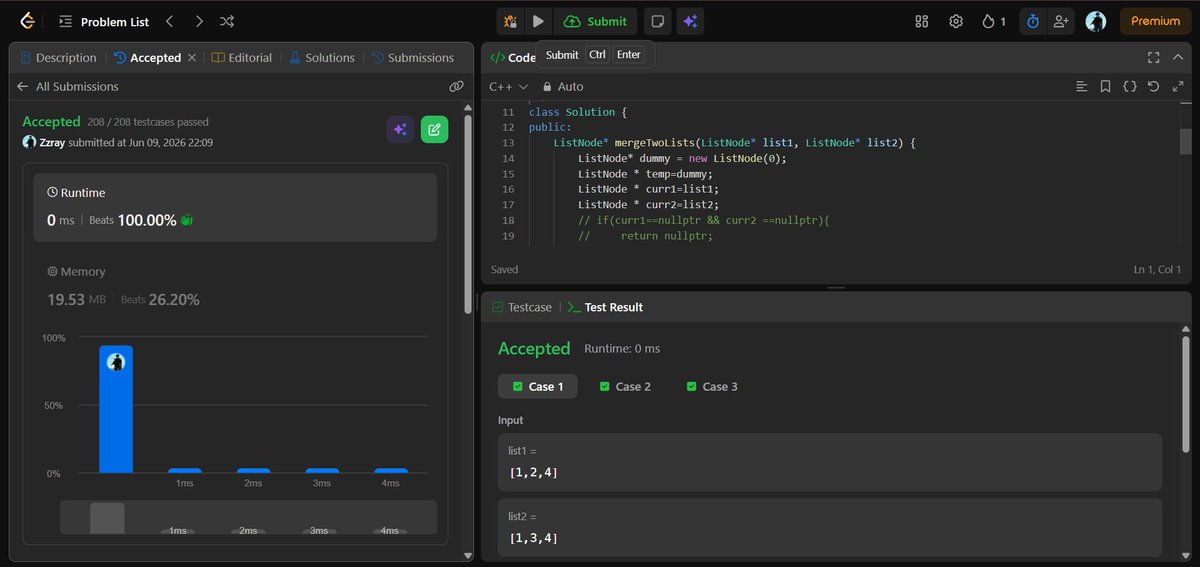Close the Accepted tab
The width and height of the screenshot is (1200, 567).
(192, 58)
